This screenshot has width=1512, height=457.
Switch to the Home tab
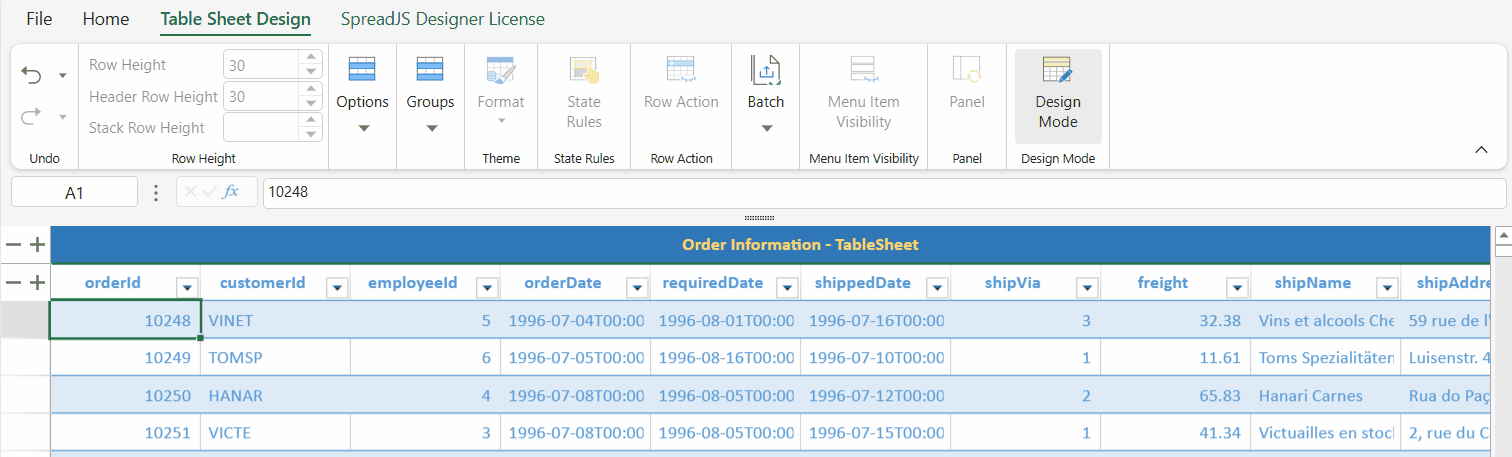tap(106, 19)
